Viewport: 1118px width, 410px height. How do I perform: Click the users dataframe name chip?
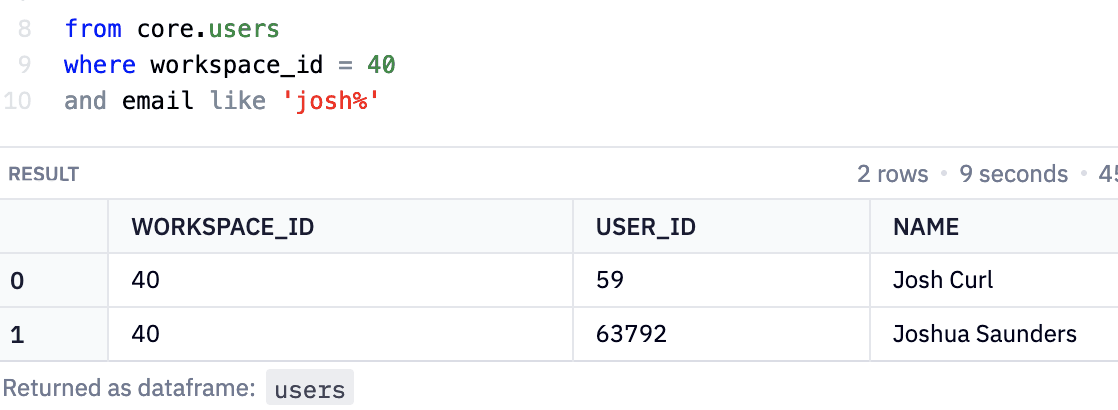[310, 389]
